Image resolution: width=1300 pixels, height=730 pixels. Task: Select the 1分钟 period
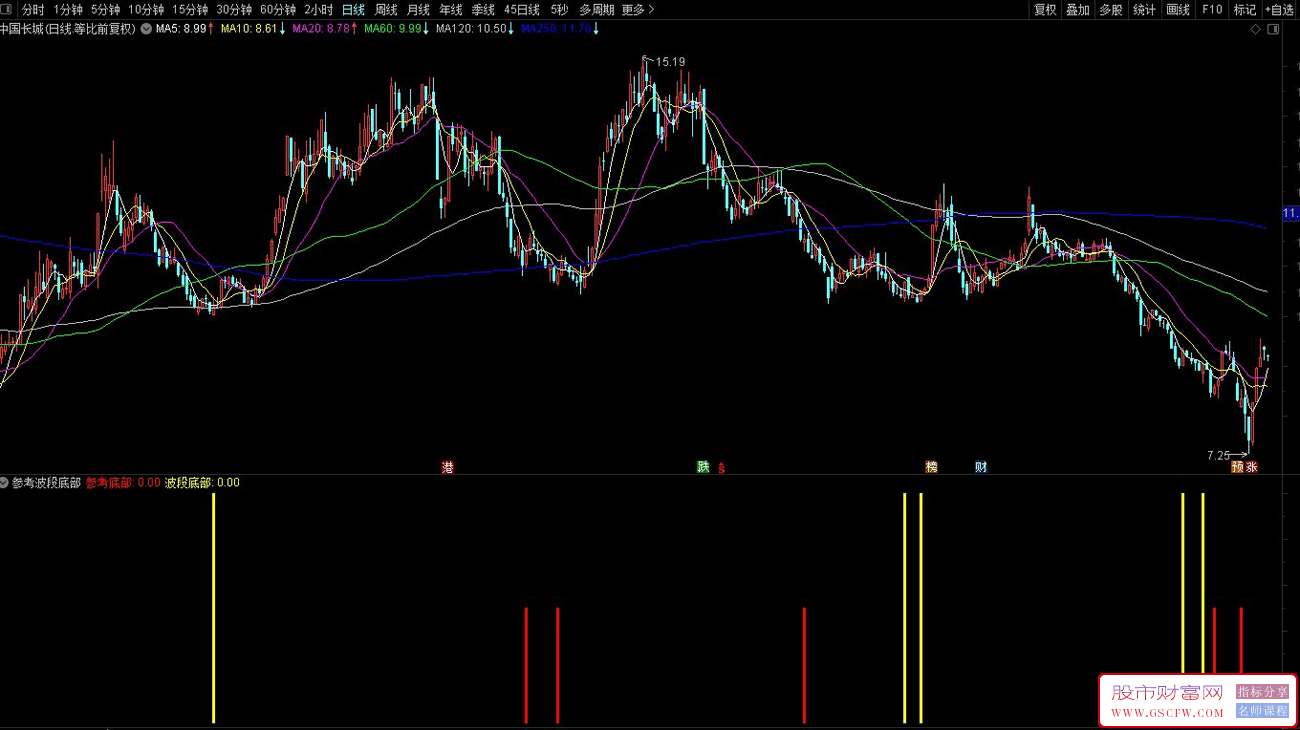pyautogui.click(x=68, y=10)
